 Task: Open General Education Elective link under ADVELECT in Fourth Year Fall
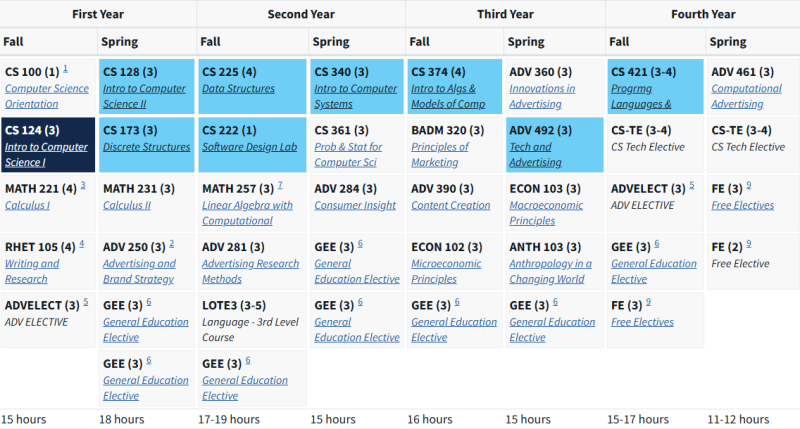coord(654,271)
